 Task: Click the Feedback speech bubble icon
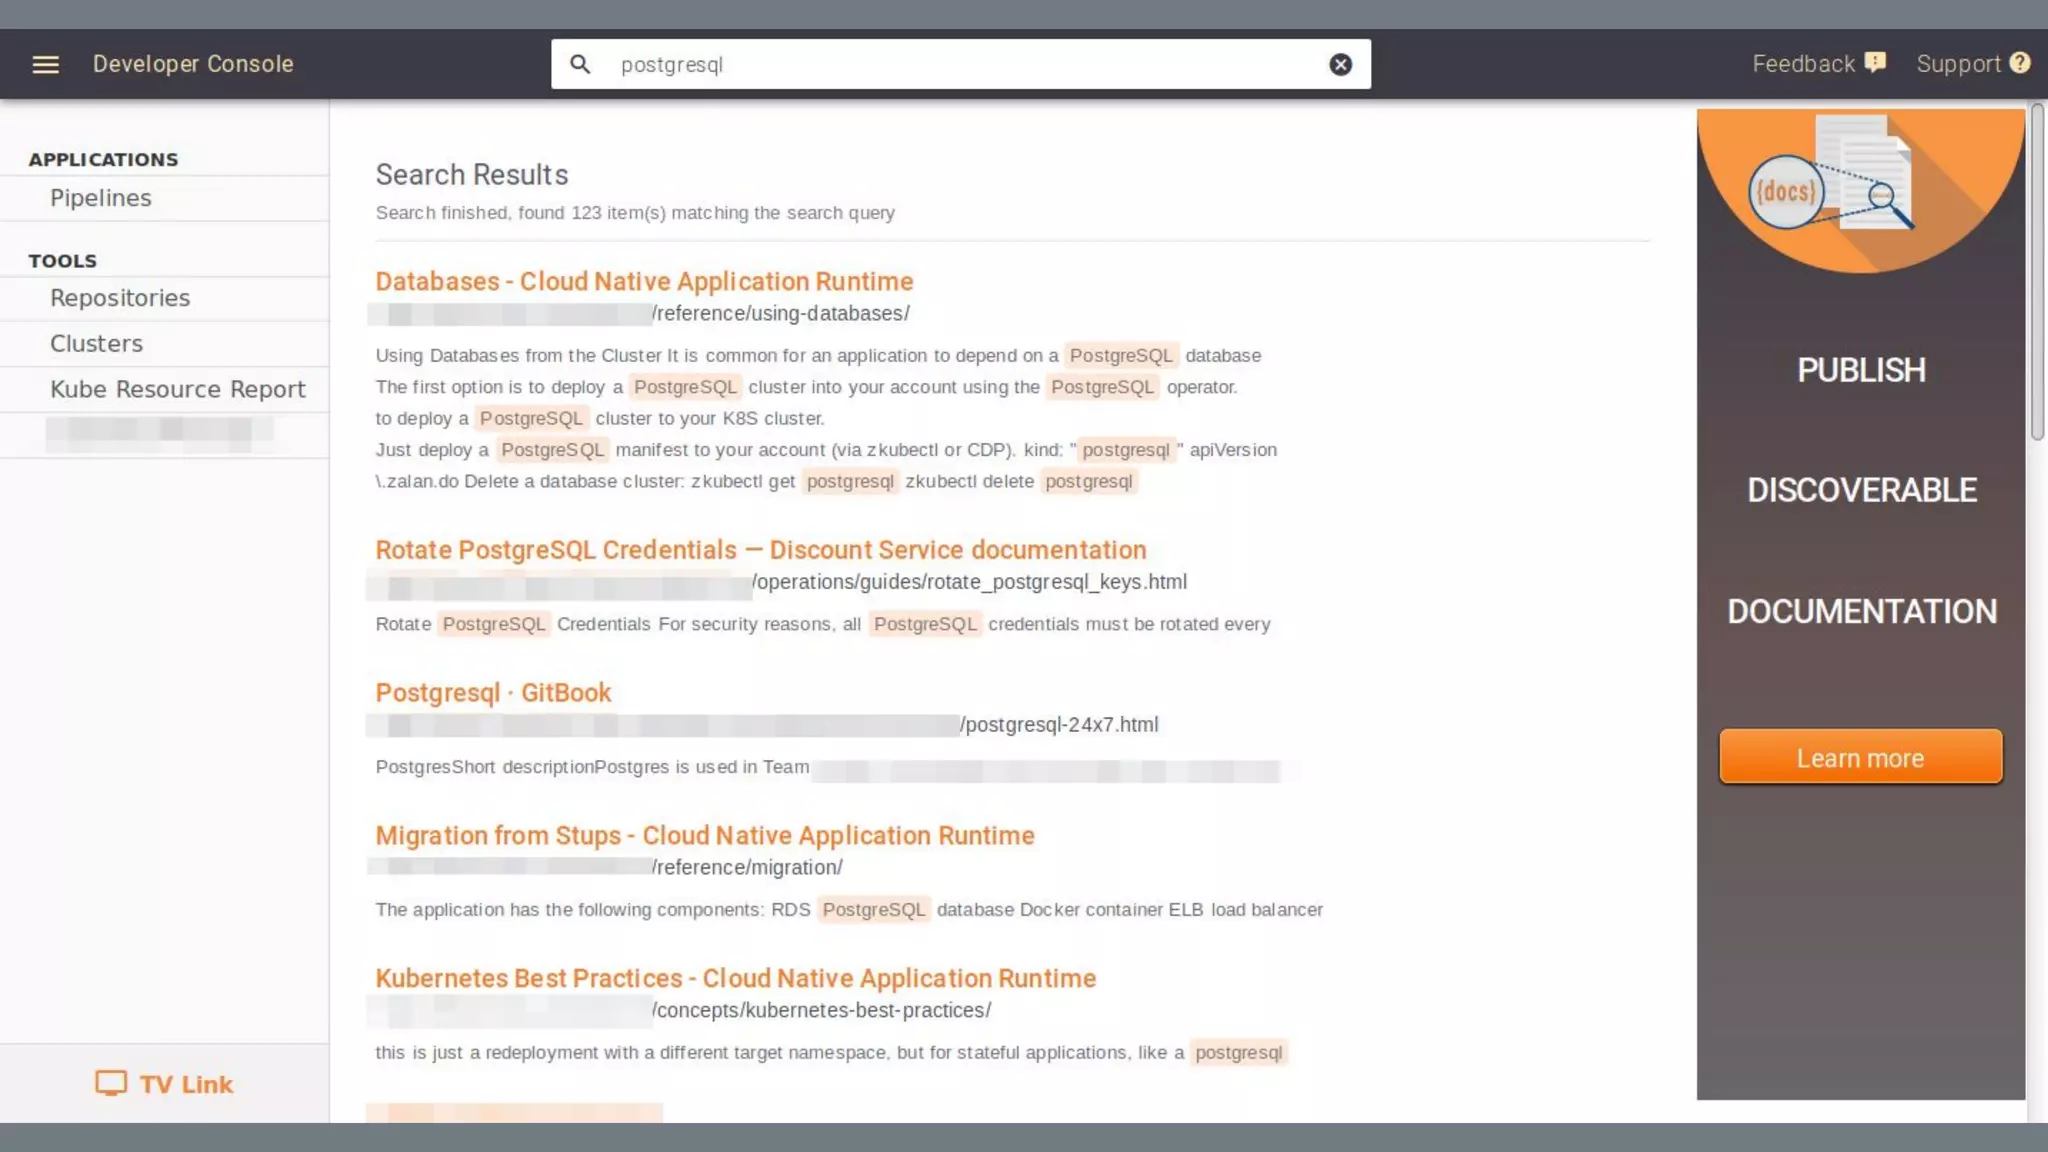(x=1875, y=63)
